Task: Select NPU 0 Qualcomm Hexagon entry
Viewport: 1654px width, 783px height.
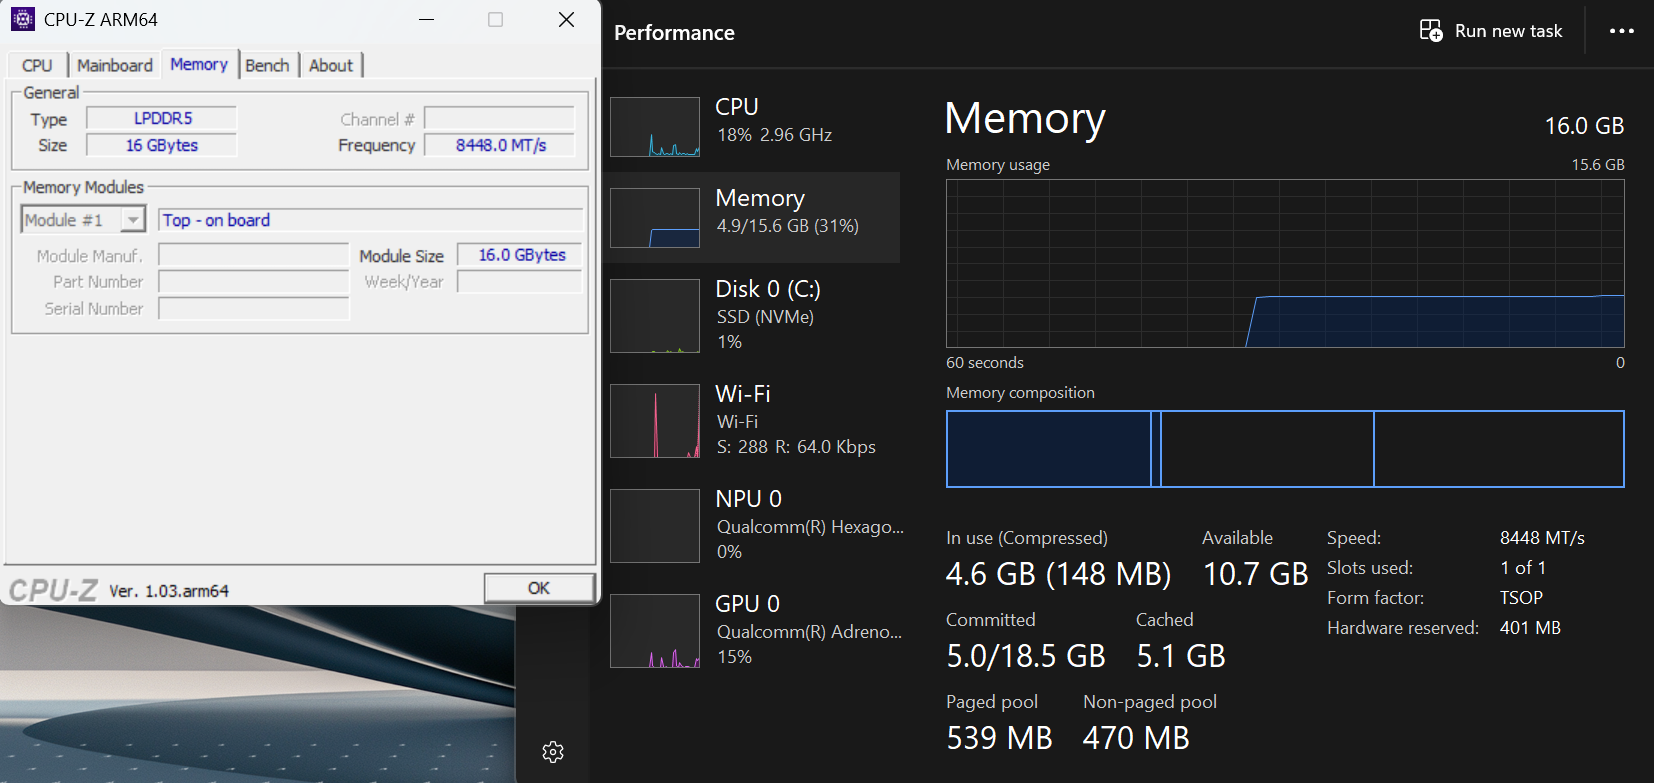Action: [760, 525]
